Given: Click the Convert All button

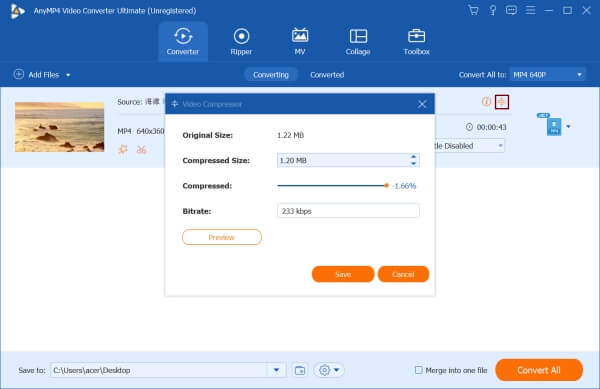Looking at the screenshot, I should click(539, 370).
